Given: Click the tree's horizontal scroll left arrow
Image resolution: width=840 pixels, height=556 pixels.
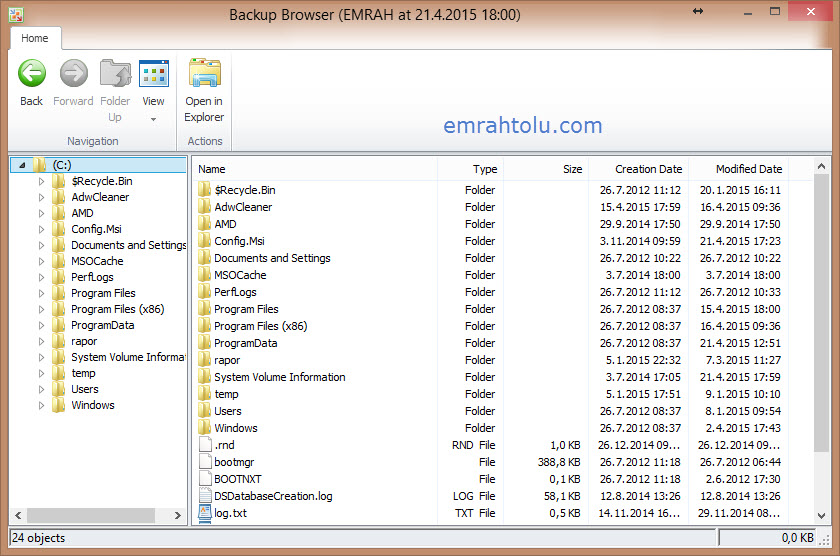Looking at the screenshot, I should pyautogui.click(x=18, y=515).
